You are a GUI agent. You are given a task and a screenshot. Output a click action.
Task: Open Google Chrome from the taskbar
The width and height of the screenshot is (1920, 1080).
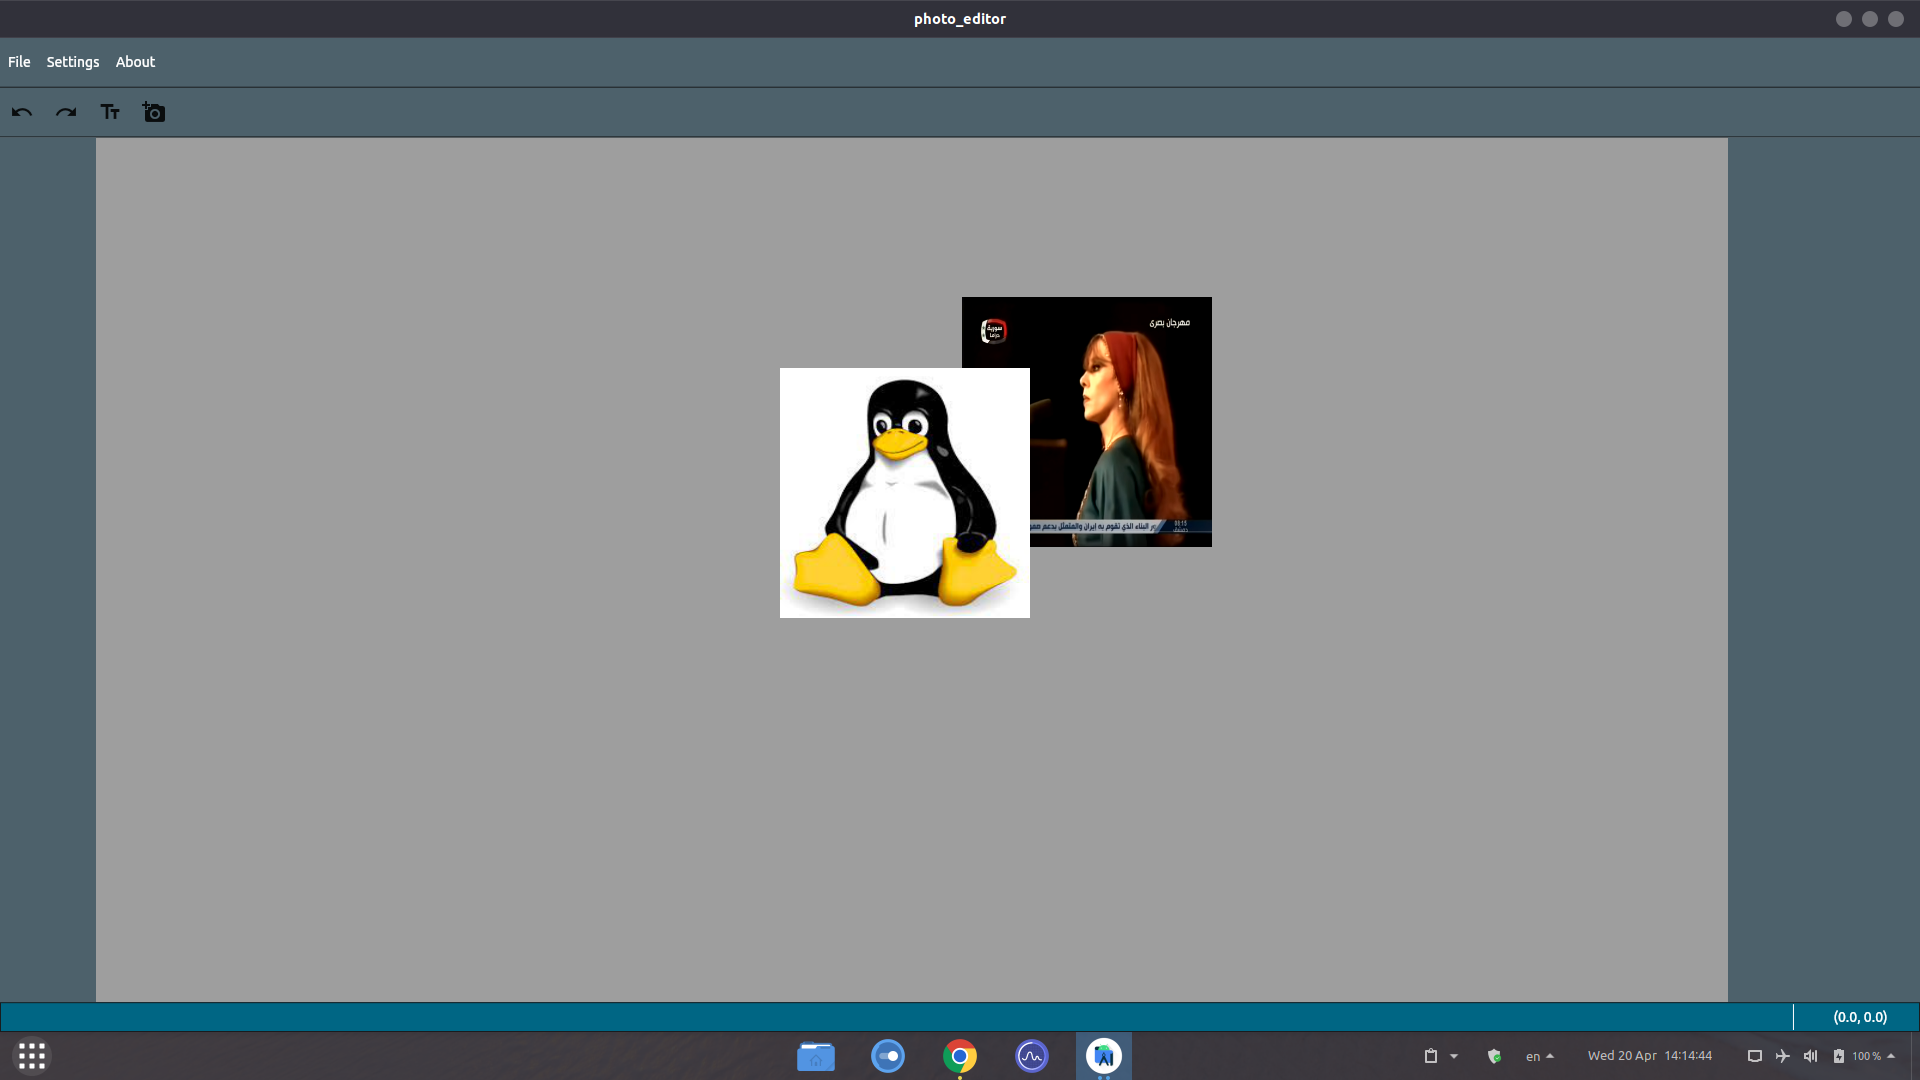(x=960, y=1056)
